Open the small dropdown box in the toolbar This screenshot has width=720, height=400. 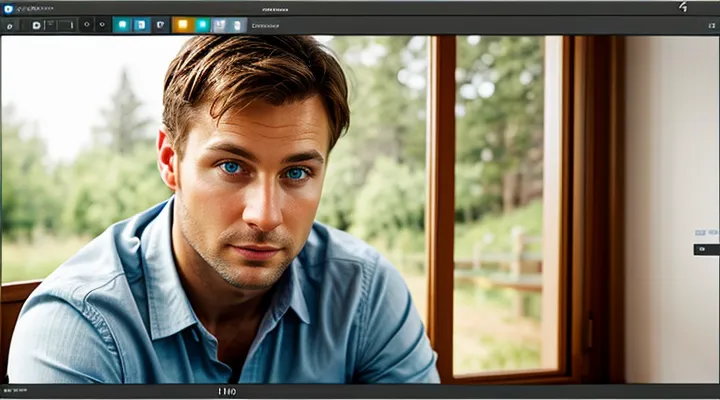(x=50, y=25)
